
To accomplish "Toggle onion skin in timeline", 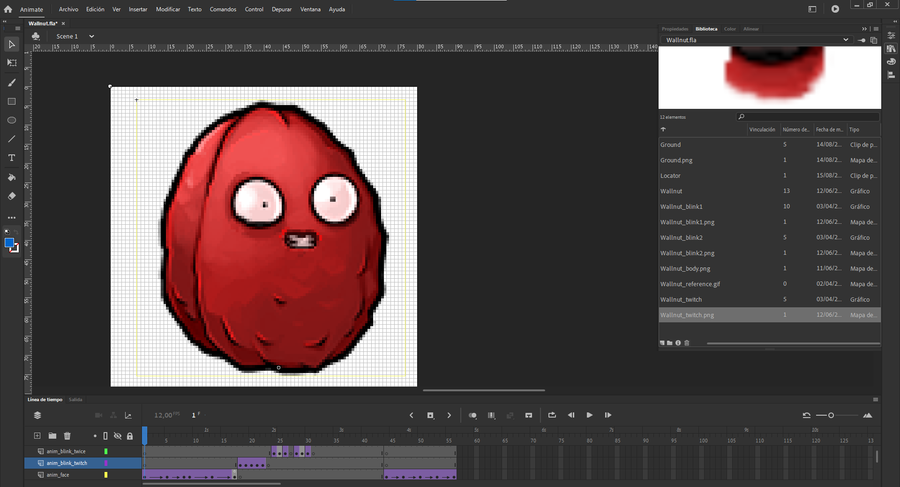I will click(x=472, y=415).
